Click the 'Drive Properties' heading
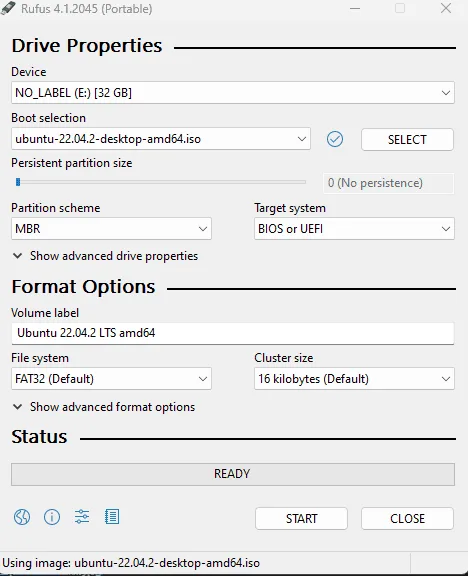 (x=87, y=46)
